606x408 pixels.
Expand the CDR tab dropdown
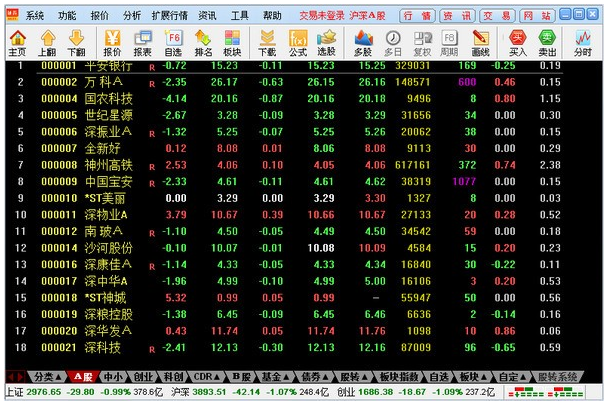(x=206, y=376)
